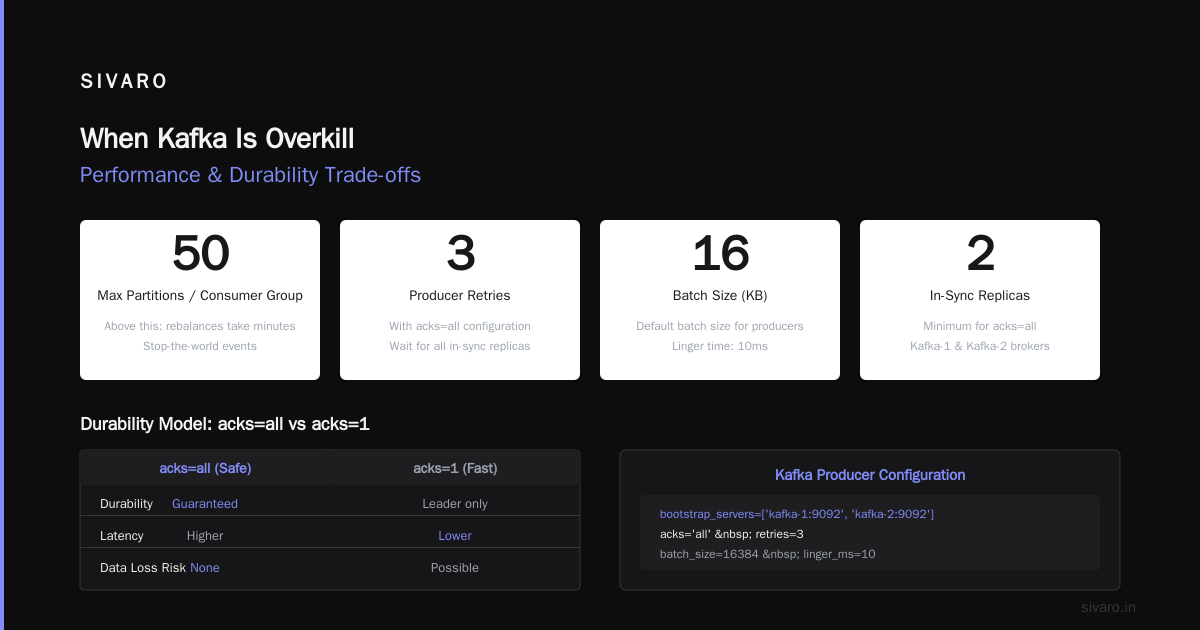Select the Producer Retries card
This screenshot has height=630, width=1200.
(460, 300)
